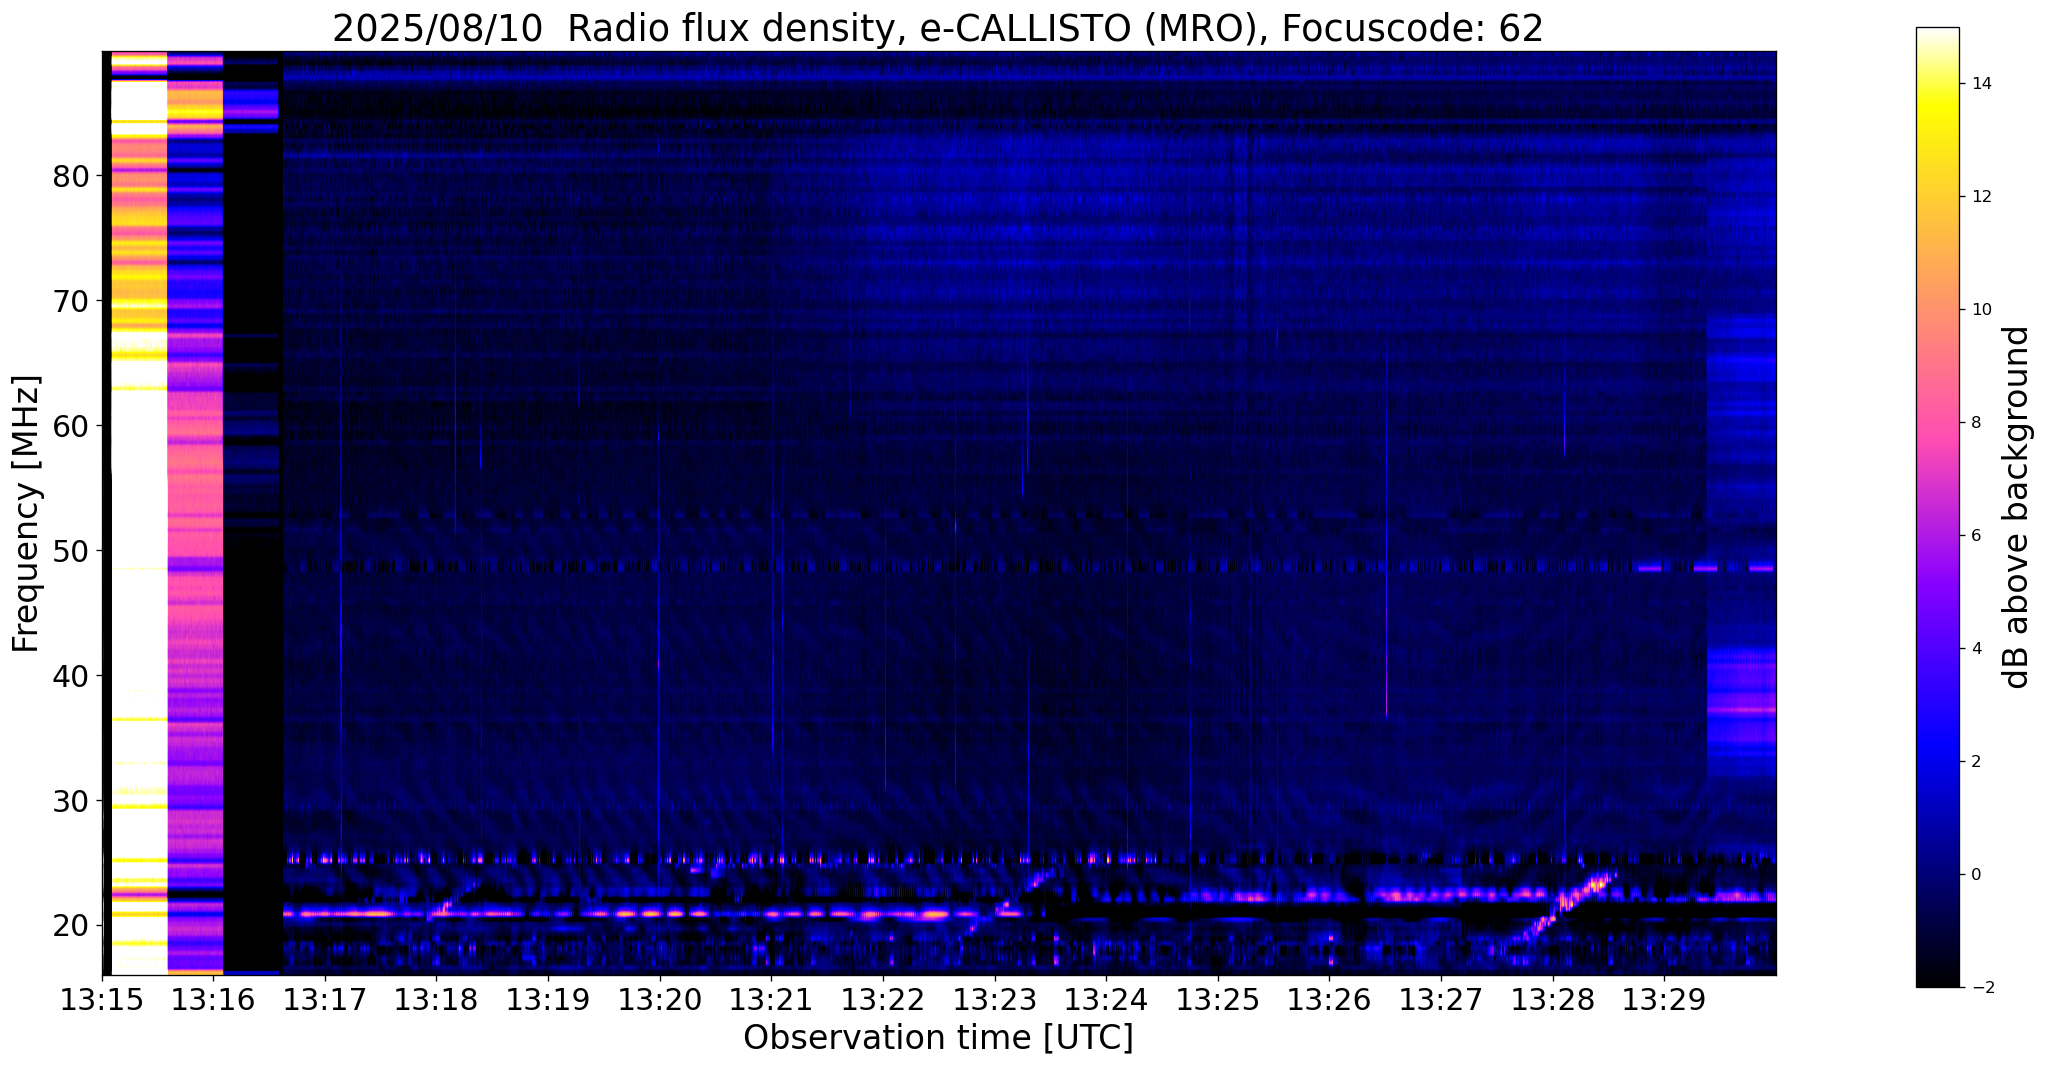Click the 13:27 time tick label
The image size is (2047, 1067).
1441,998
